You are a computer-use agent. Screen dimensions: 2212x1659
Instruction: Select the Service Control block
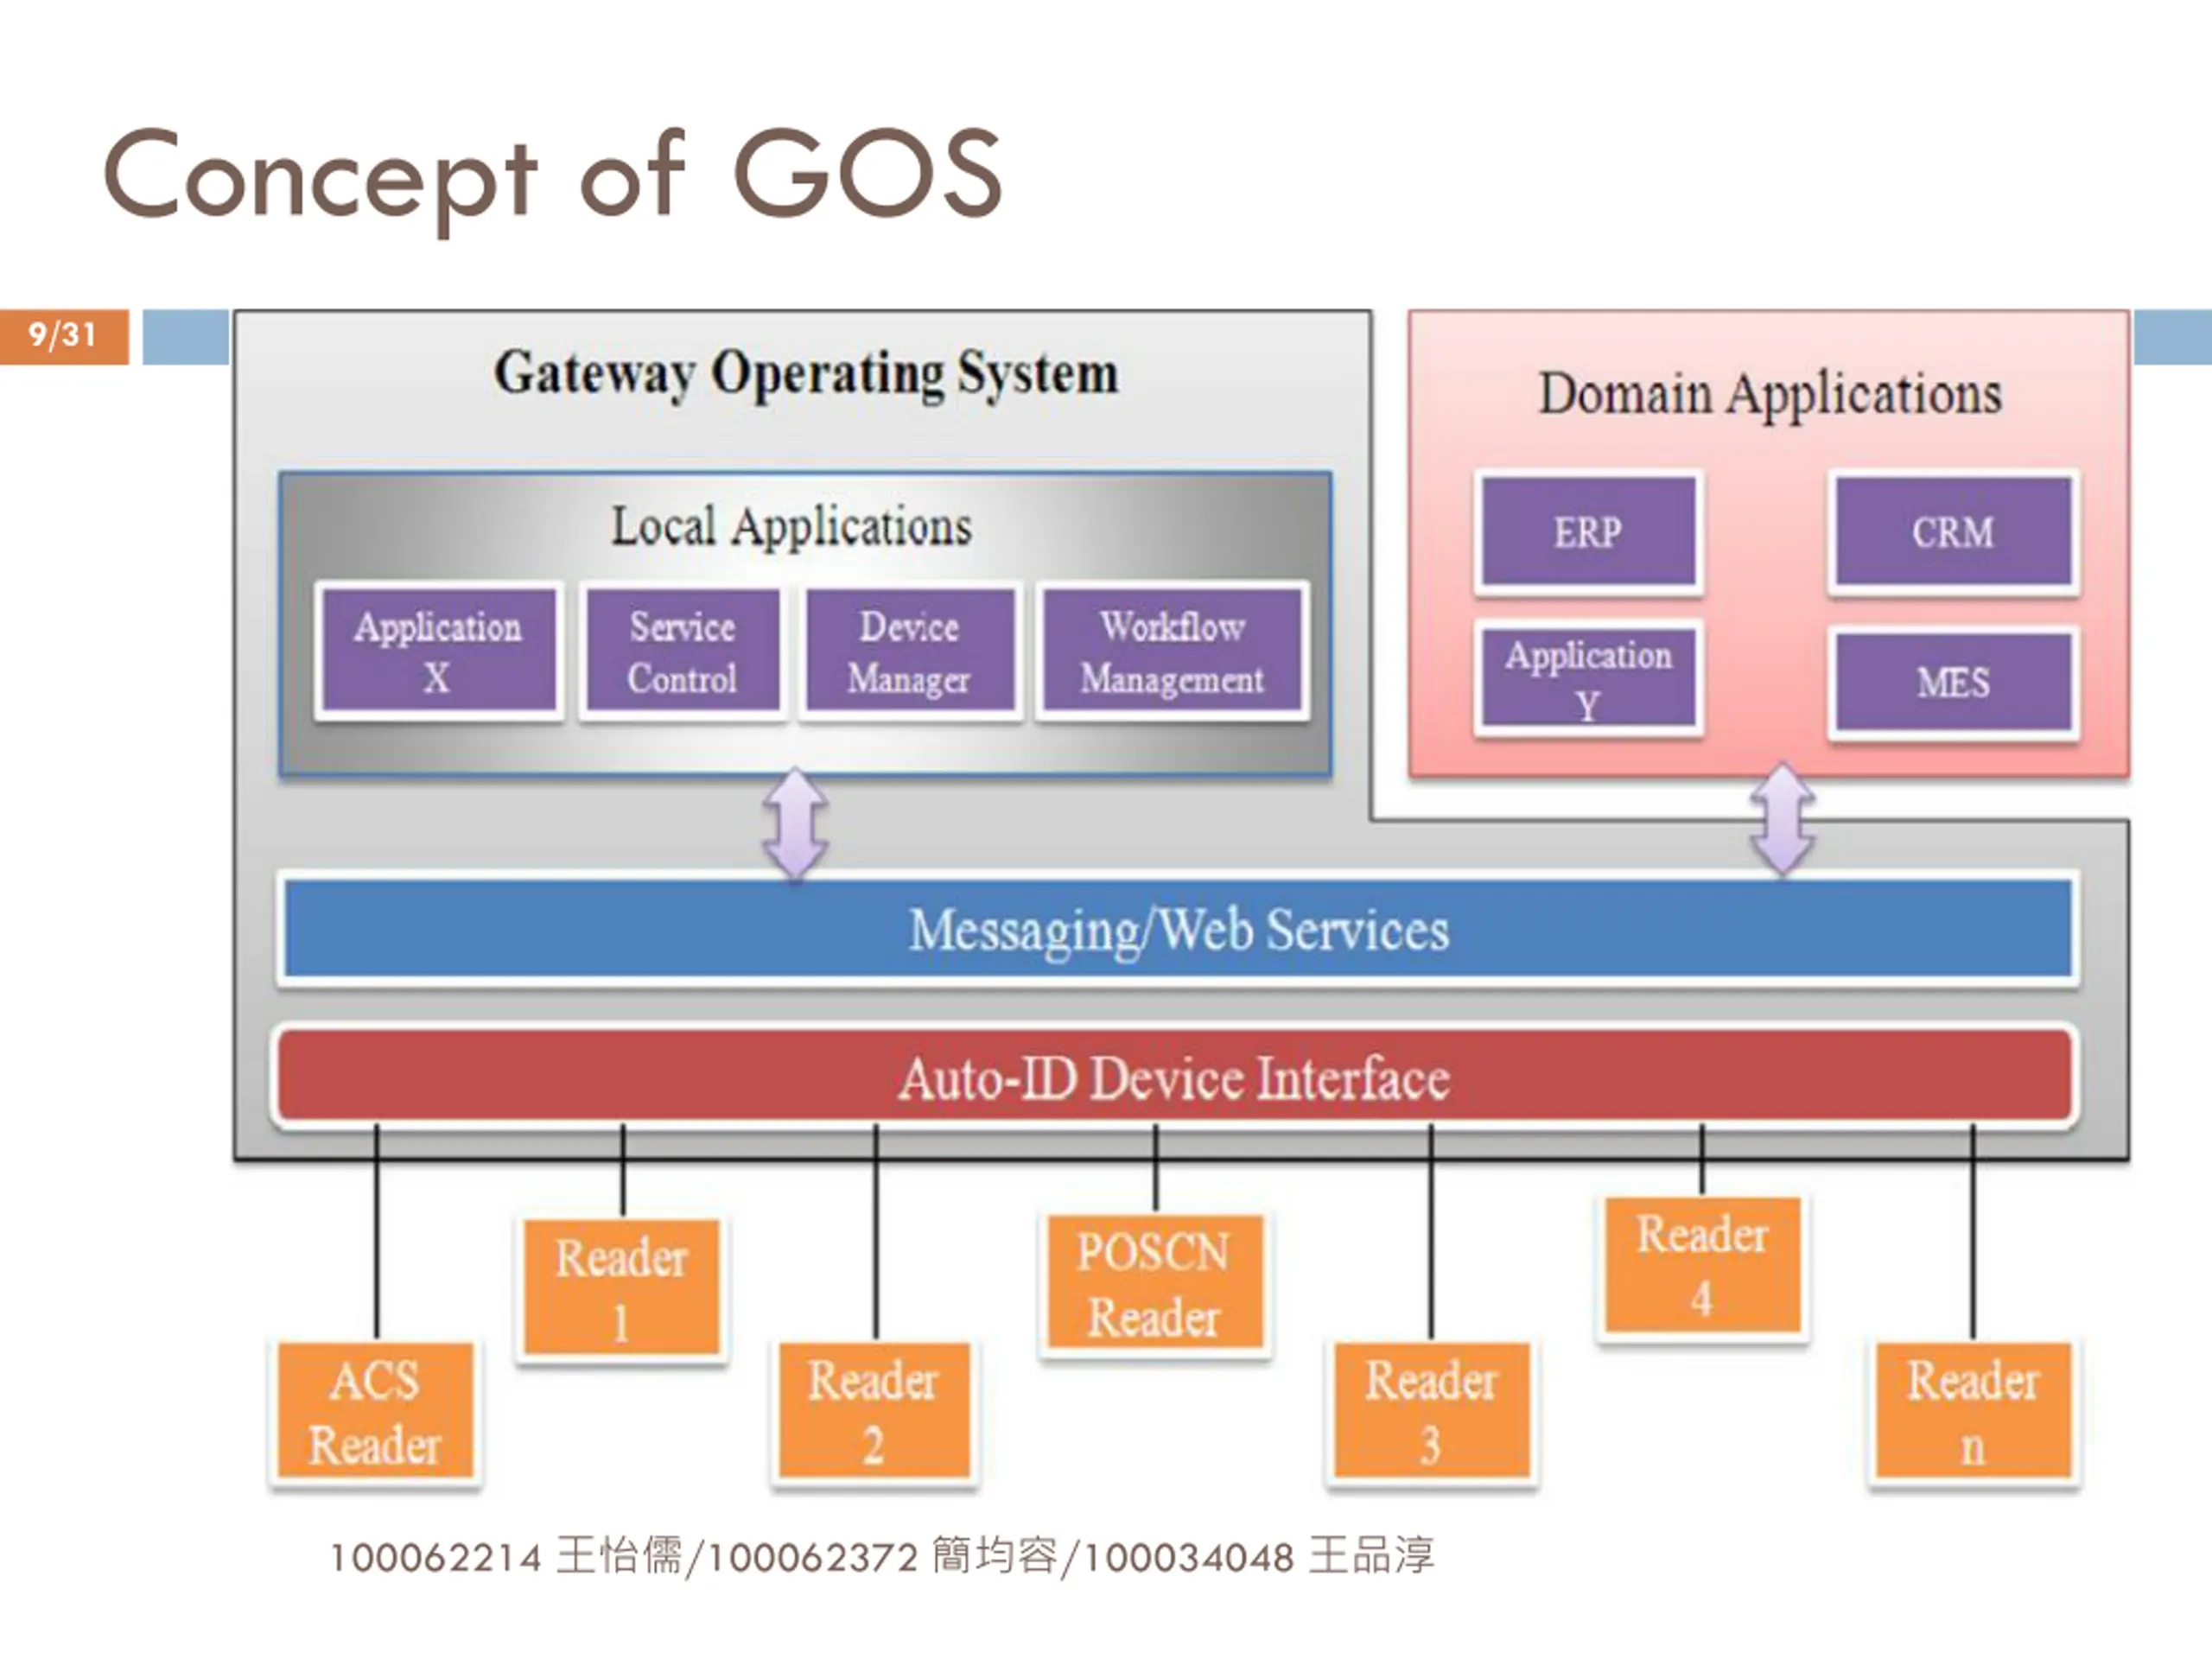pos(683,651)
